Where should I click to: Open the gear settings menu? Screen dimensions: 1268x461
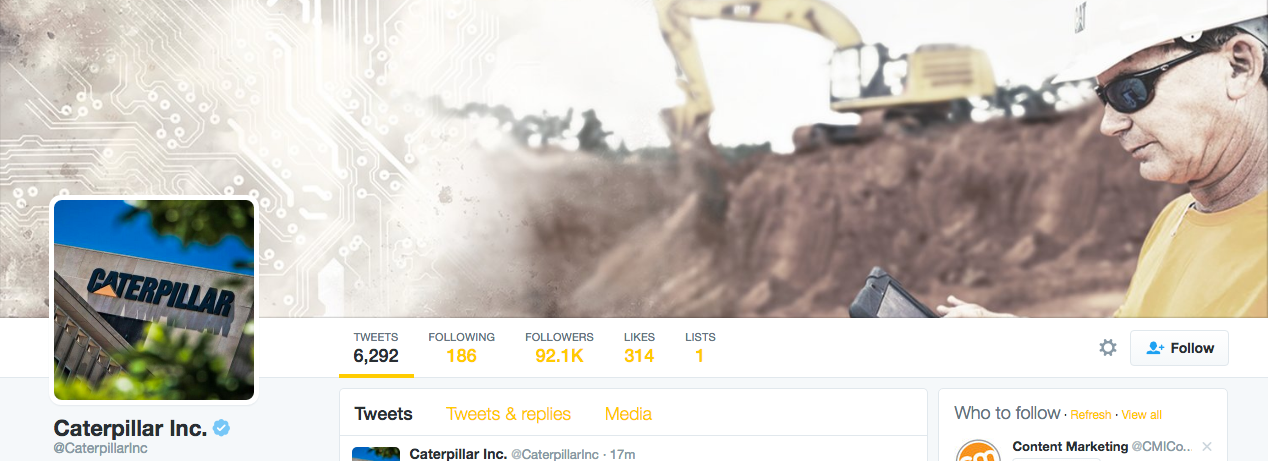1107,348
